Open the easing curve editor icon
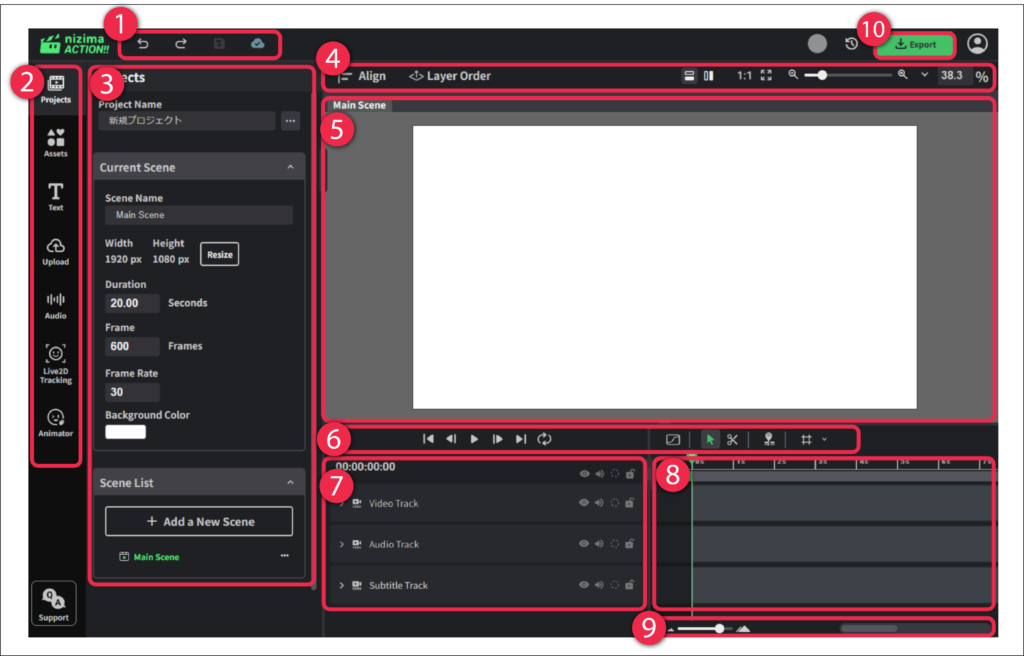 pos(673,440)
